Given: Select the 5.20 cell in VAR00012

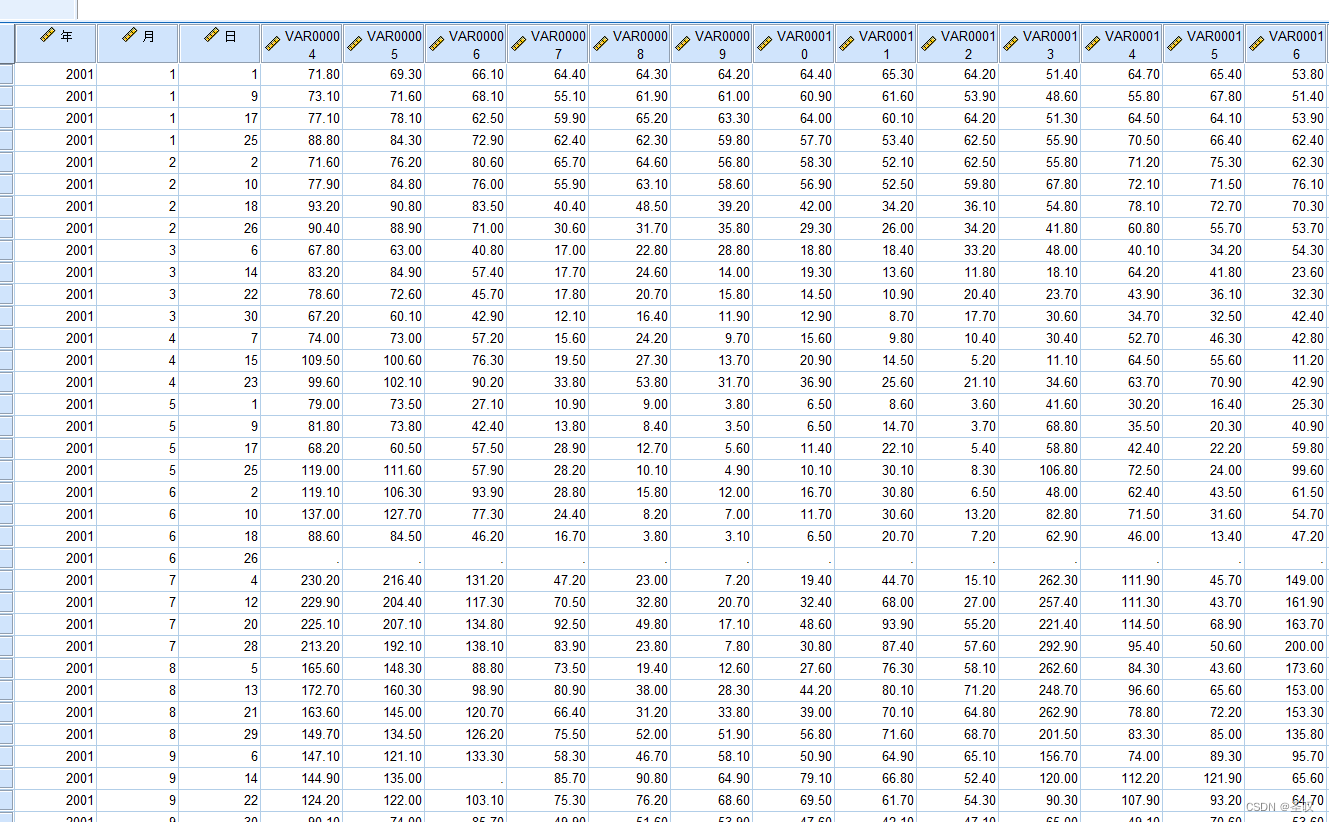Looking at the screenshot, I should point(958,360).
